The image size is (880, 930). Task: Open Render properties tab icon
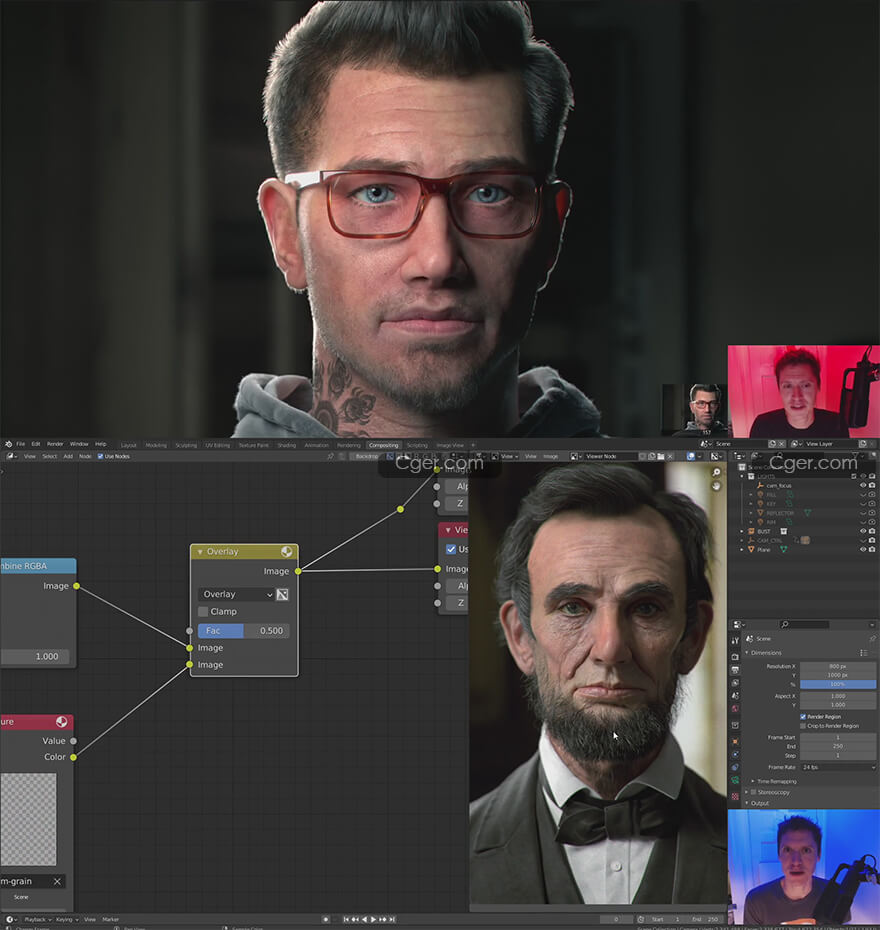tap(735, 657)
